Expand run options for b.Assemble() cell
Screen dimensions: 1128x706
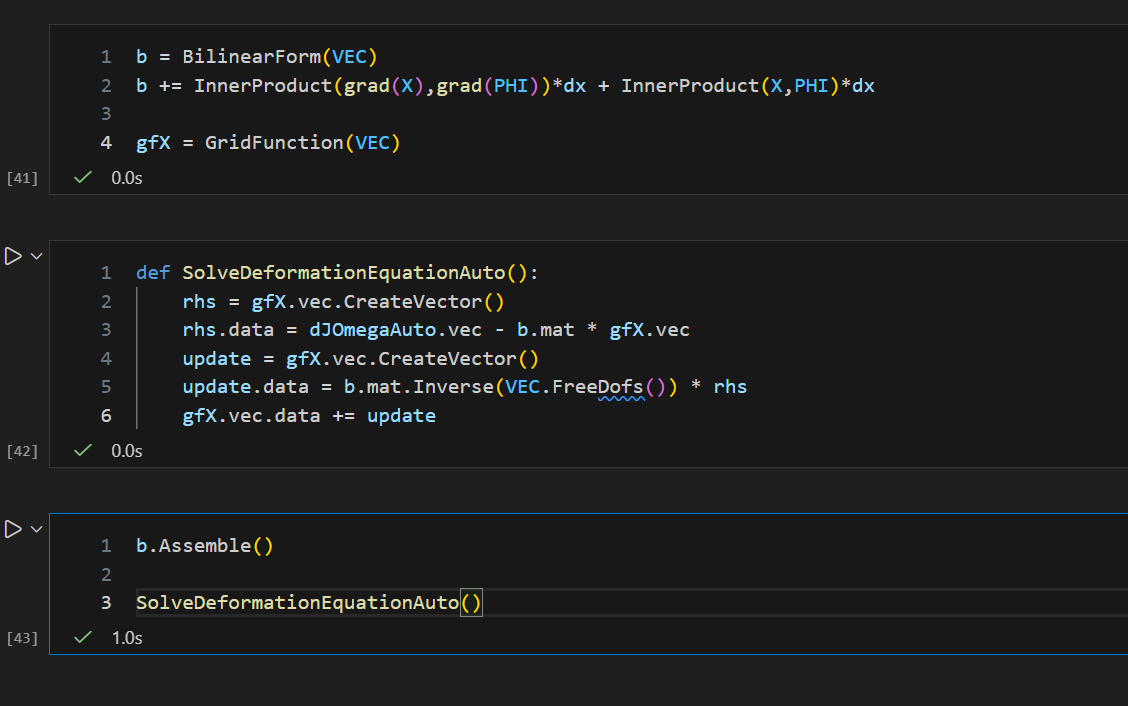coord(37,529)
